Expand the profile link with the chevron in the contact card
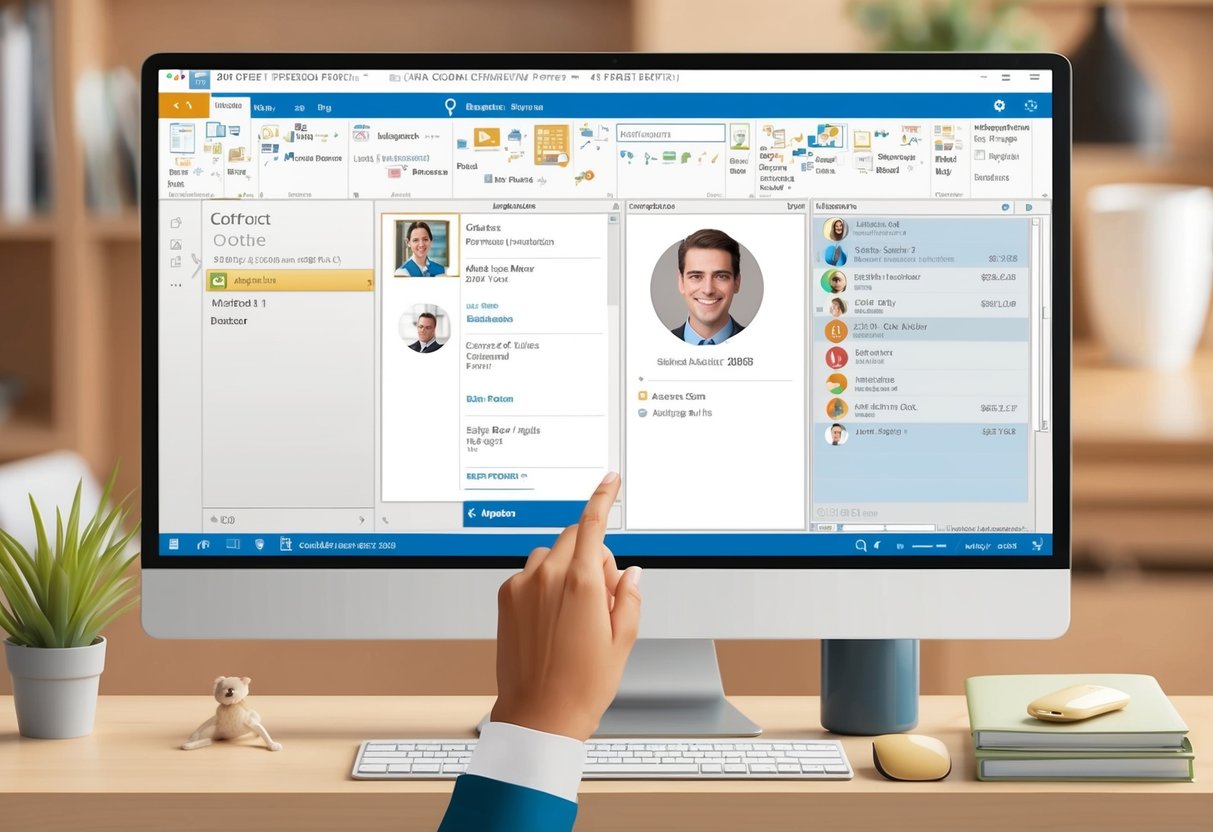 point(498,475)
